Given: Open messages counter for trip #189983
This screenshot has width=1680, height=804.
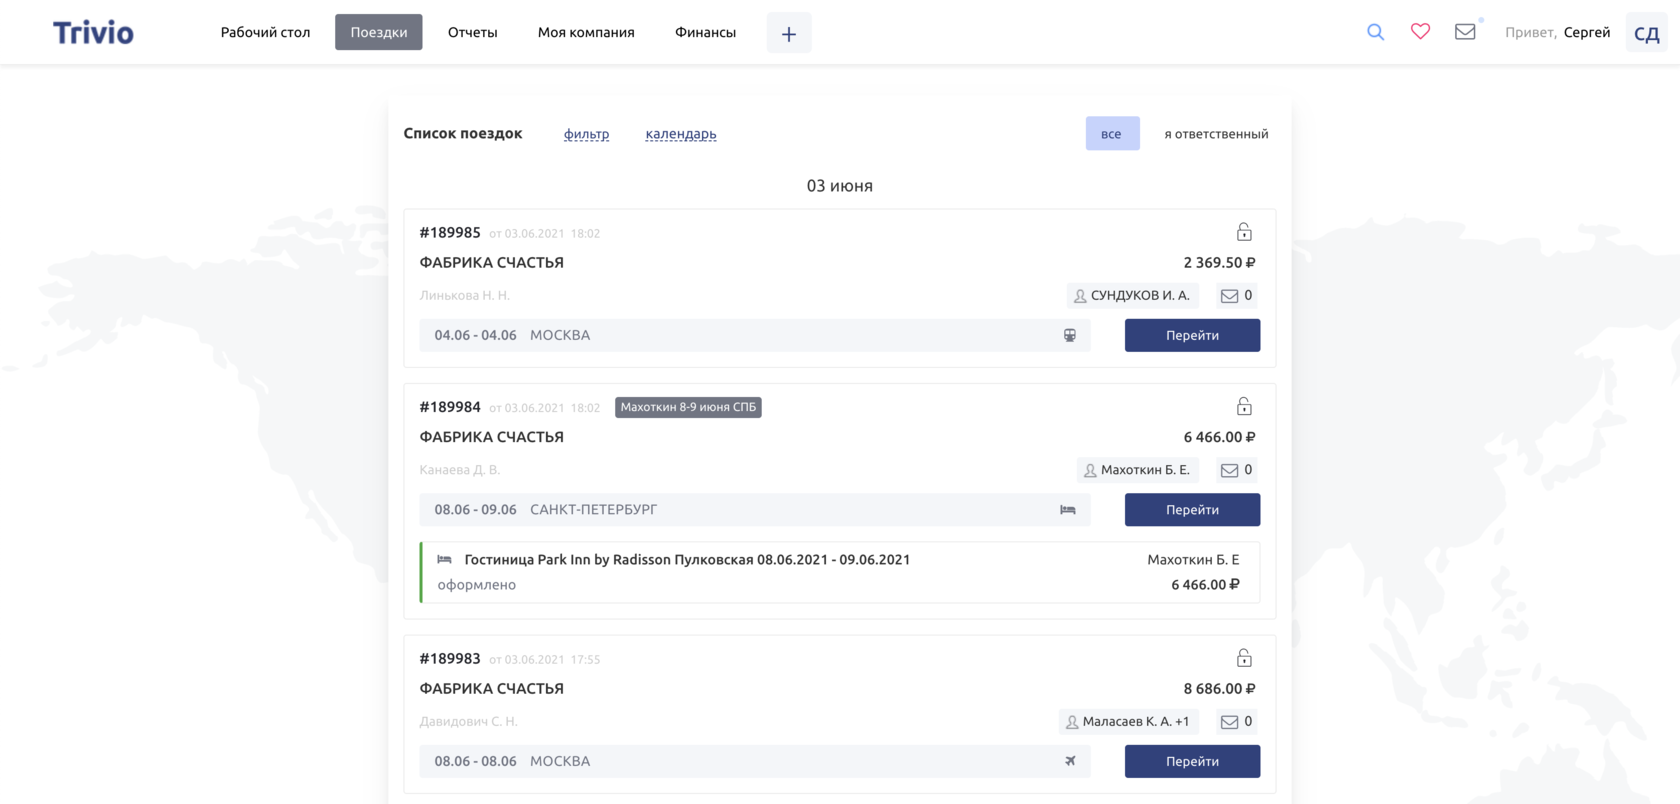Looking at the screenshot, I should click(1237, 722).
